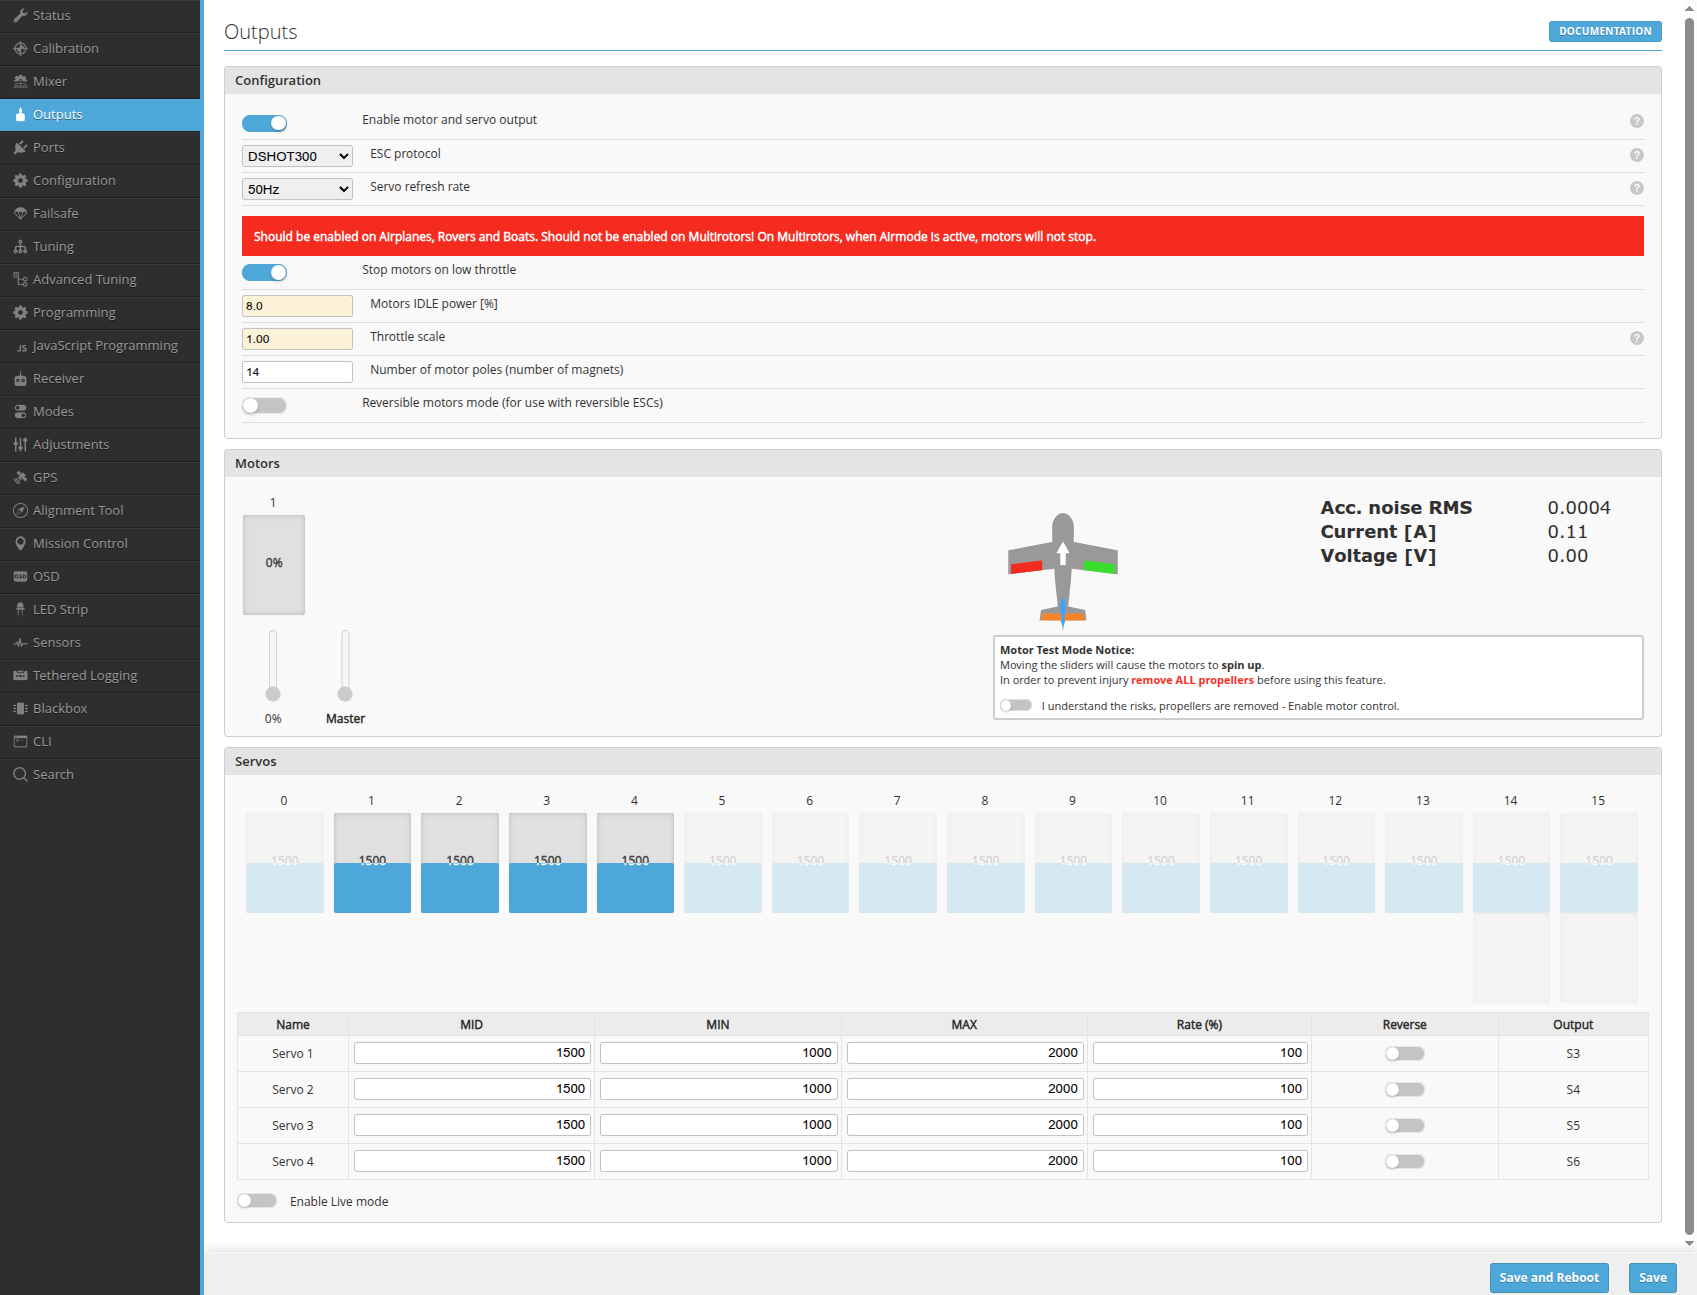Click the Tethered Logging icon
Screen dimensions: 1697x1295
(20, 675)
